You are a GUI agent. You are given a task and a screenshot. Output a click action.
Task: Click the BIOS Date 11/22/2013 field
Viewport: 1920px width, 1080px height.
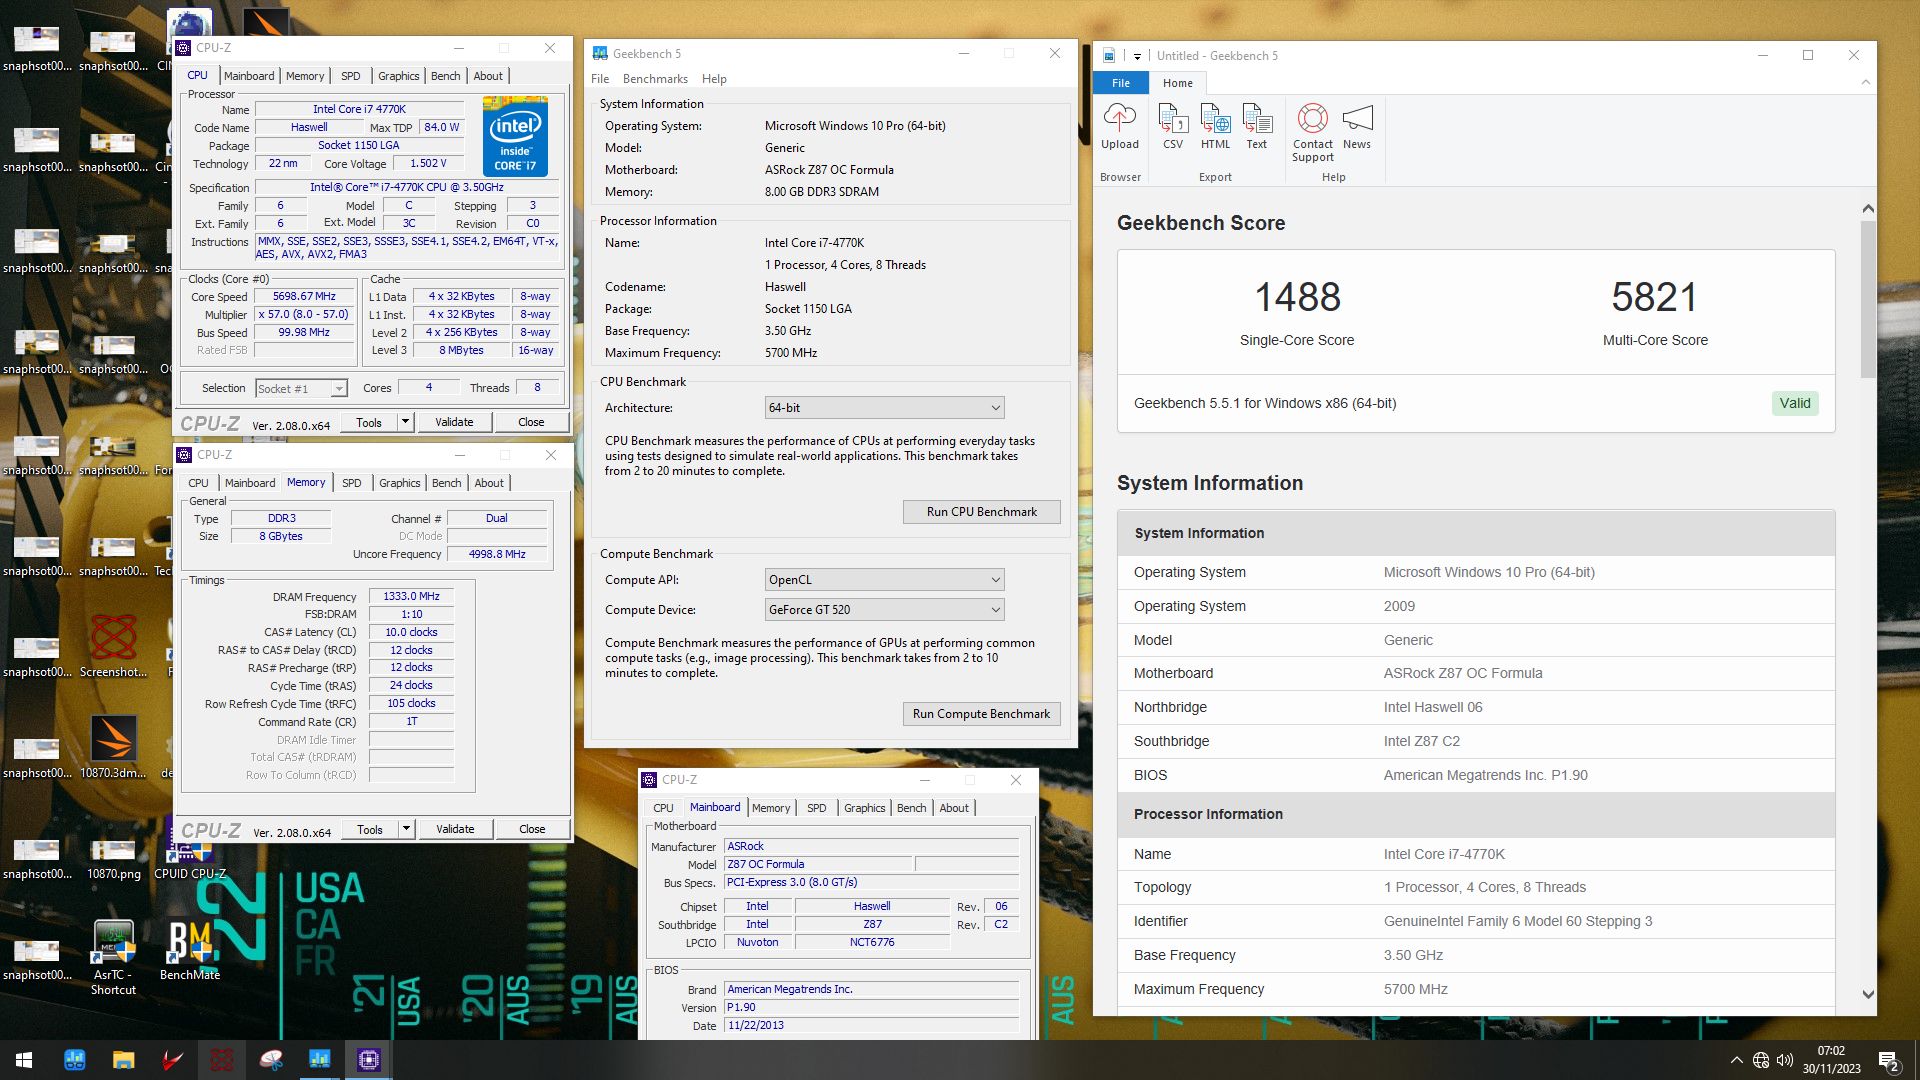pyautogui.click(x=872, y=1026)
